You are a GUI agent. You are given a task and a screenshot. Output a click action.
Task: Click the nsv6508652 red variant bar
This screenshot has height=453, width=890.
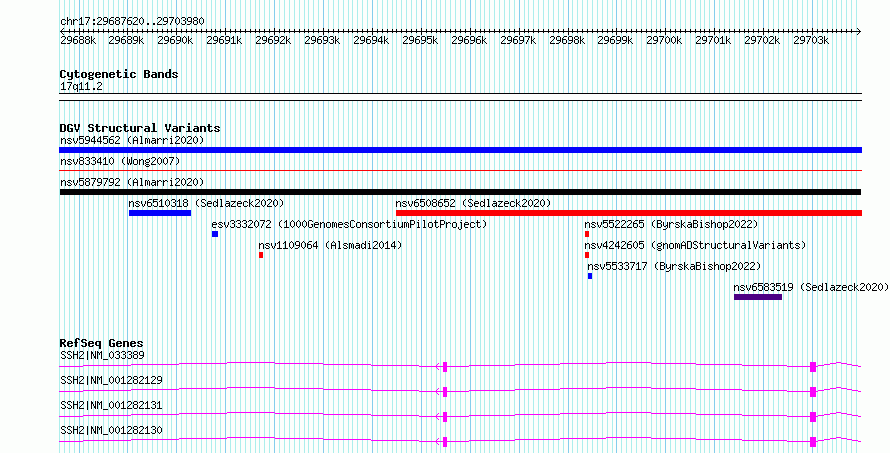[x=629, y=213]
